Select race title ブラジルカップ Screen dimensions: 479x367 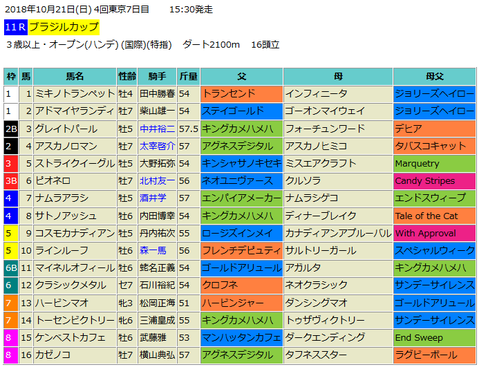[64, 27]
